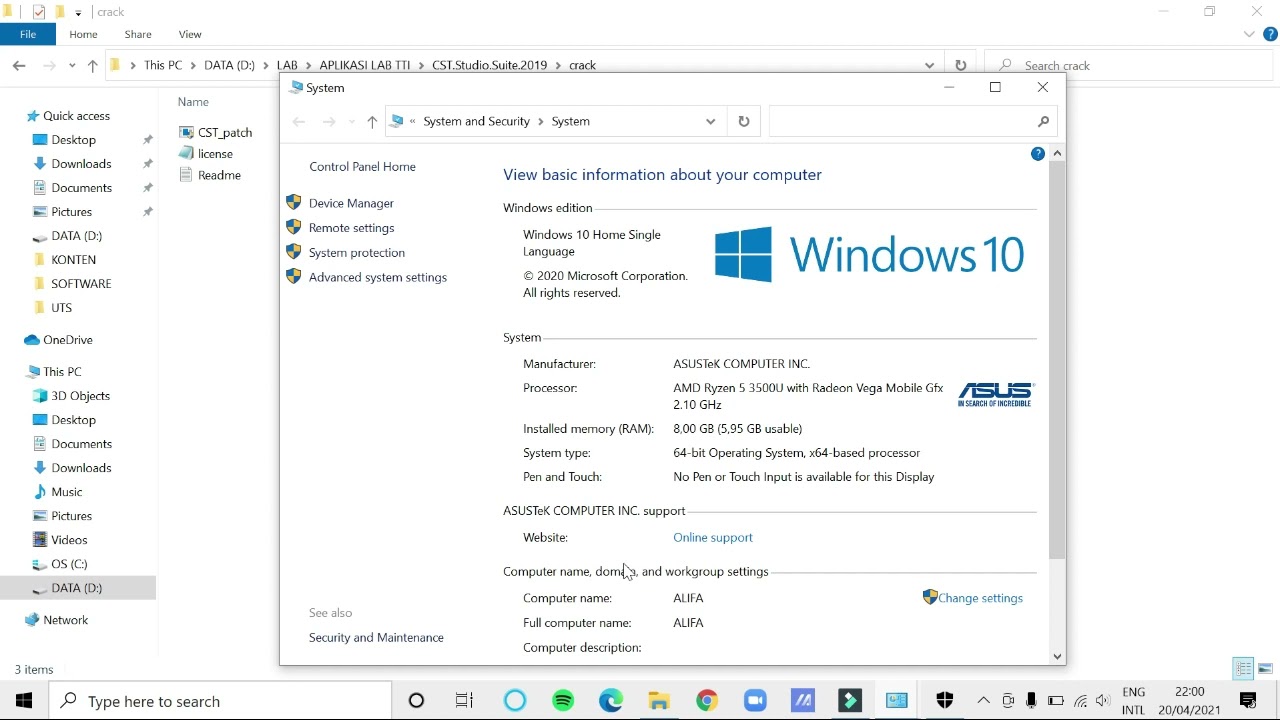Open Network in navigation pane
The width and height of the screenshot is (1280, 720).
tap(66, 620)
